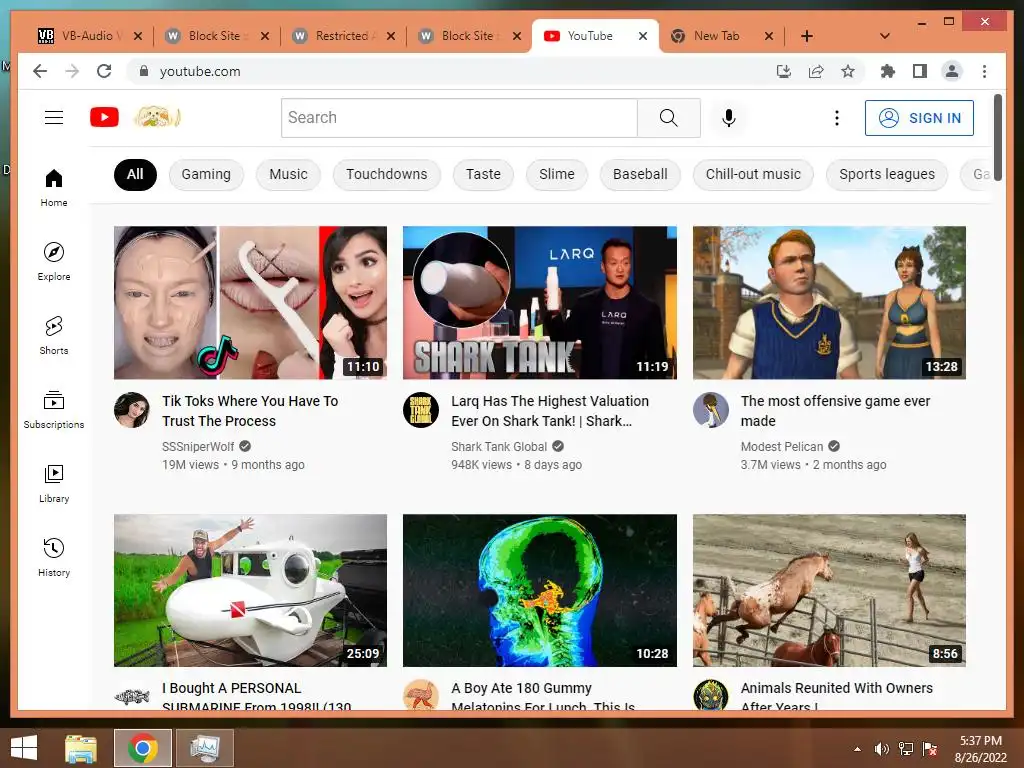Click the YouTube logo
1024x768 pixels.
click(104, 118)
